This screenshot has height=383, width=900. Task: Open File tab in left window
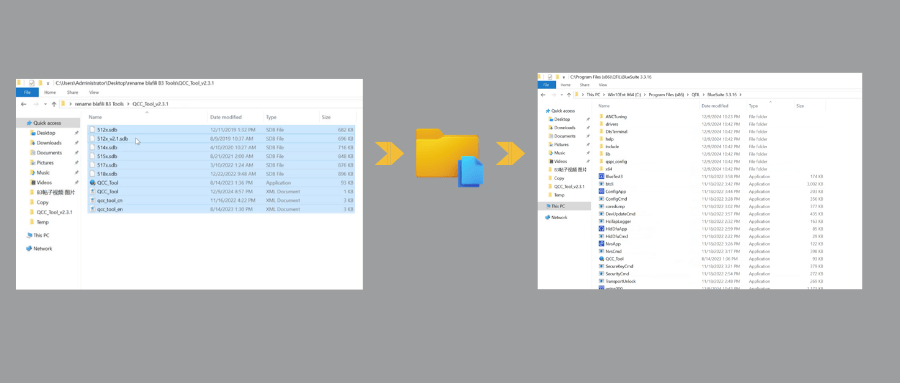[28, 92]
